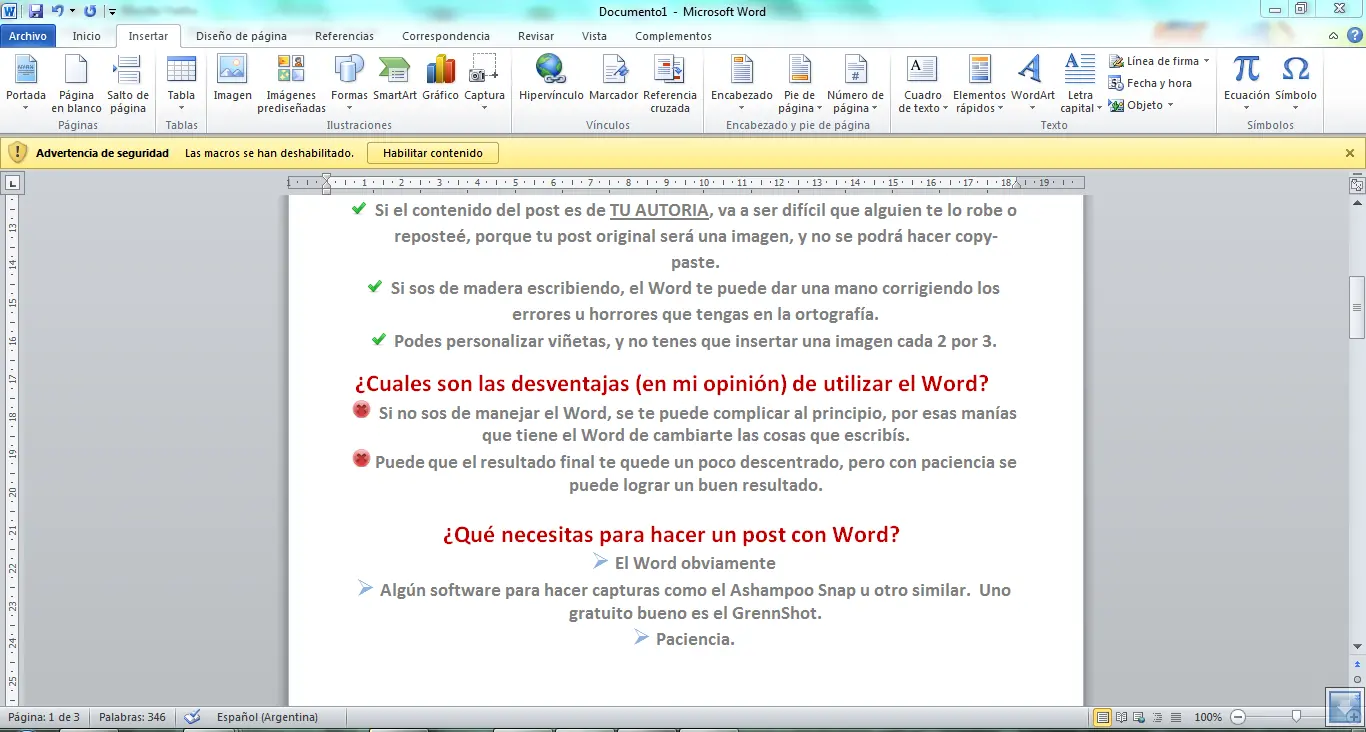Switch to the Vista tab

click(x=594, y=36)
